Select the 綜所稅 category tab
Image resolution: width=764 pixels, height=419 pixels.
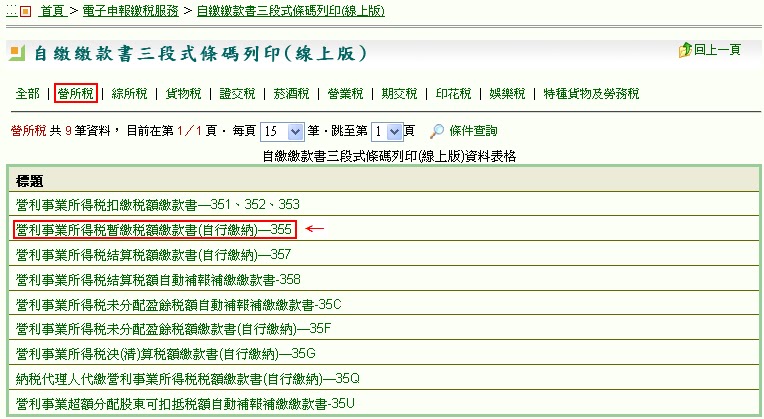129,93
